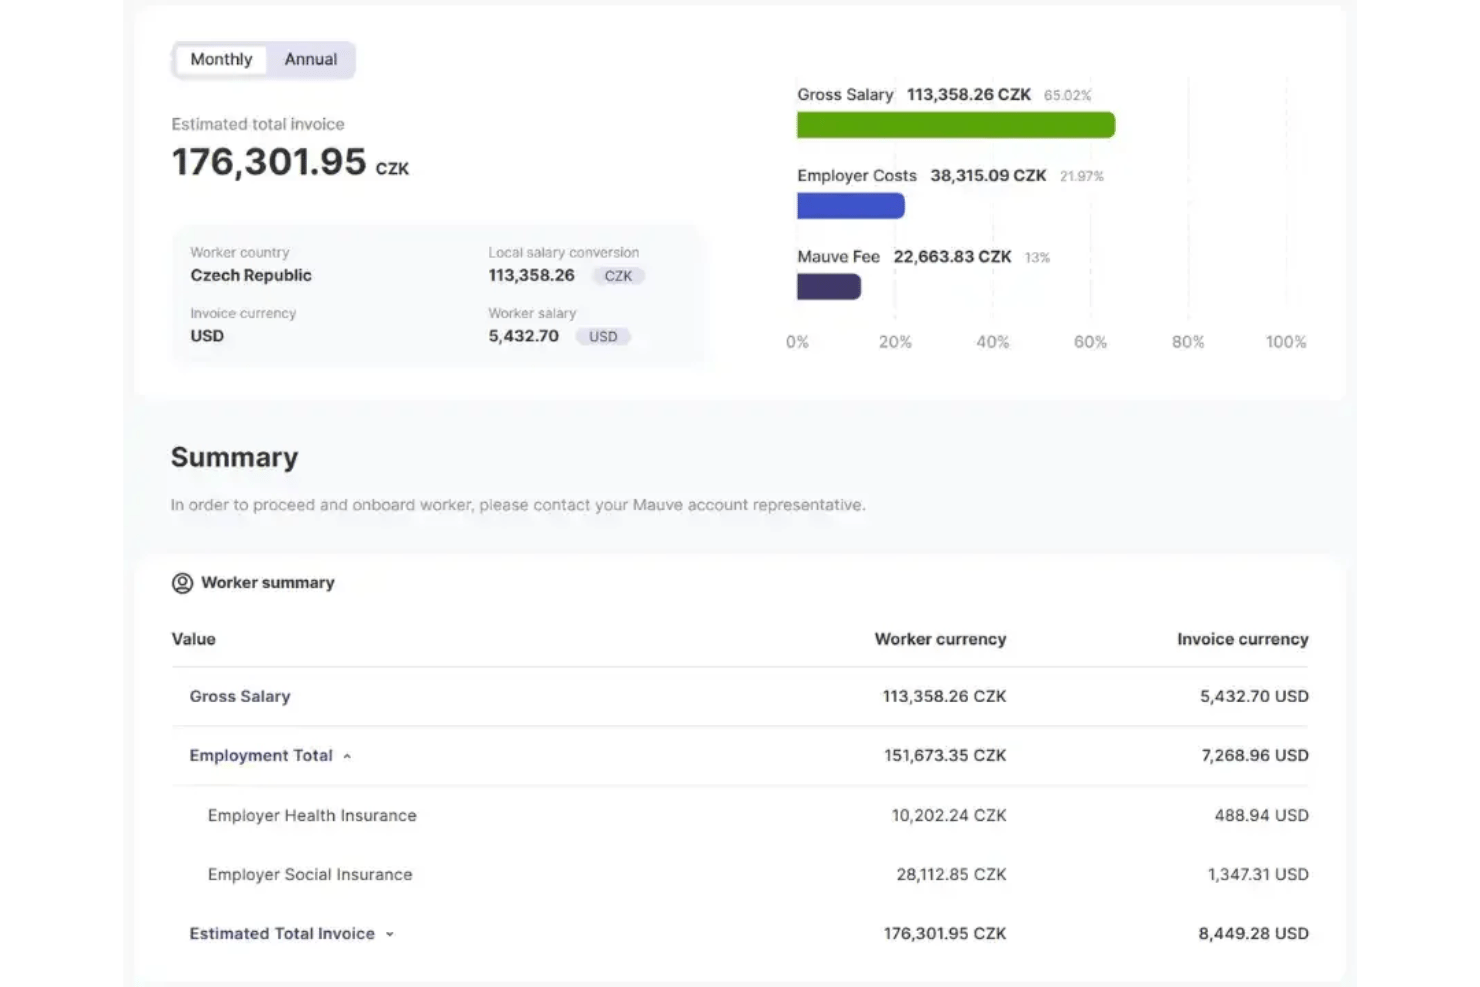Click the 10,202.24 CZK health insurance cell
1480x987 pixels.
949,815
